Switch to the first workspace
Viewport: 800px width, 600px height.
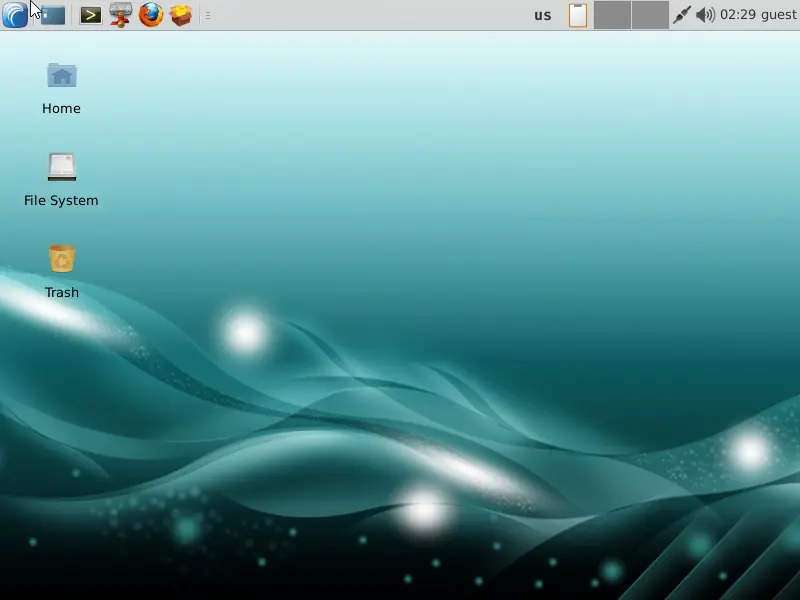coord(612,15)
